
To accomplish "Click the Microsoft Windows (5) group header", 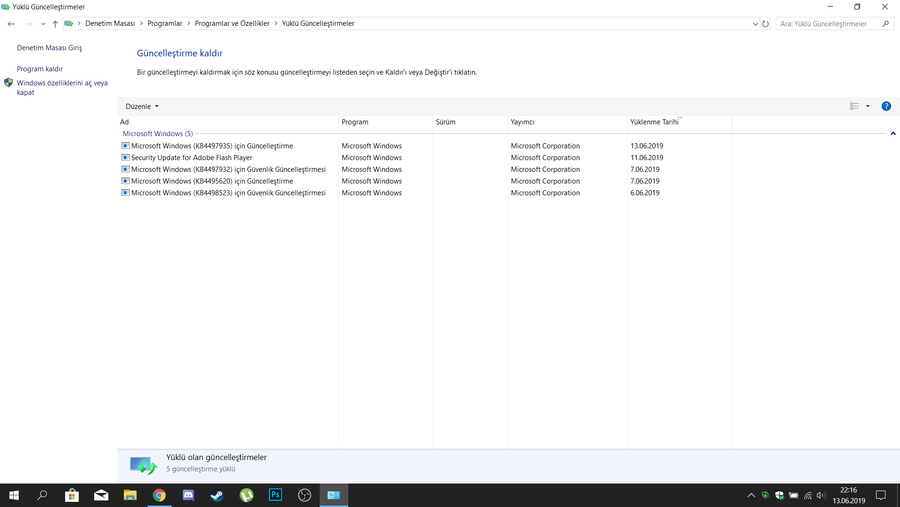I will [158, 134].
